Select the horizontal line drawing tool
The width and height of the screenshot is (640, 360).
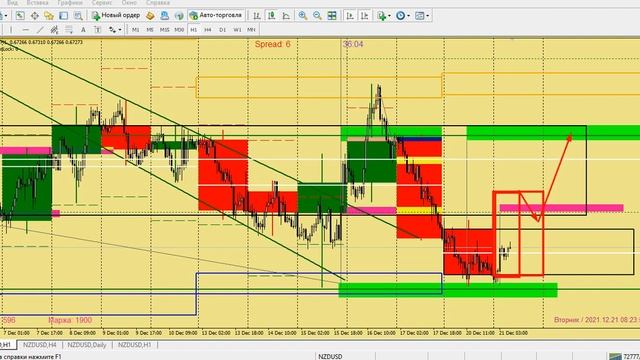coord(25,30)
